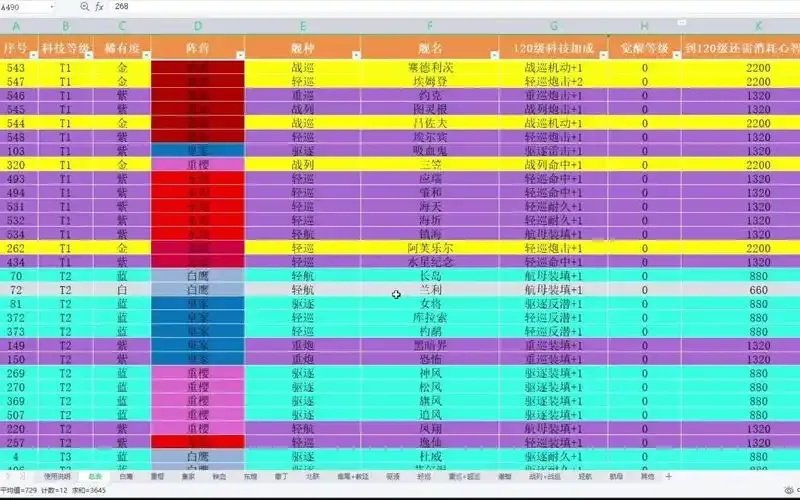This screenshot has width=800, height=500.
Task: Click the first sheet tab navigation arrow
Action: coord(8,476)
